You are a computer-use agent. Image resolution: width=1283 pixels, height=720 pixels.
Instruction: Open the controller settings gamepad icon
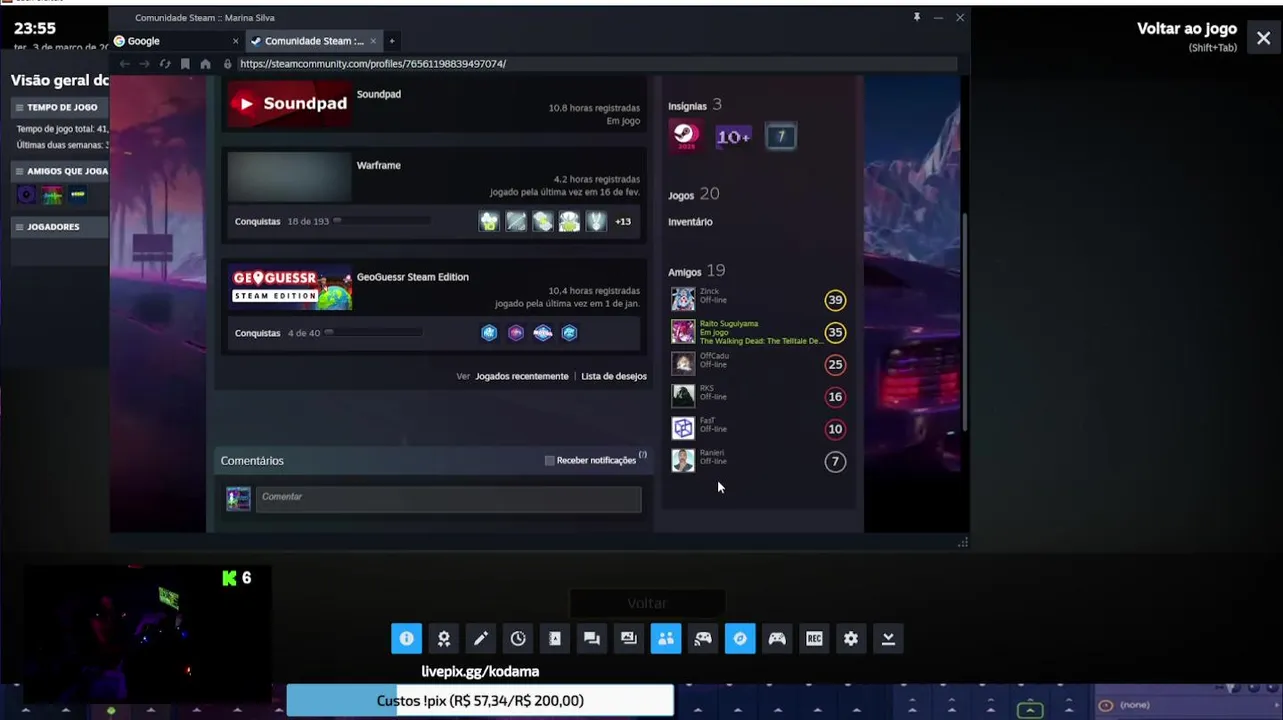click(777, 638)
